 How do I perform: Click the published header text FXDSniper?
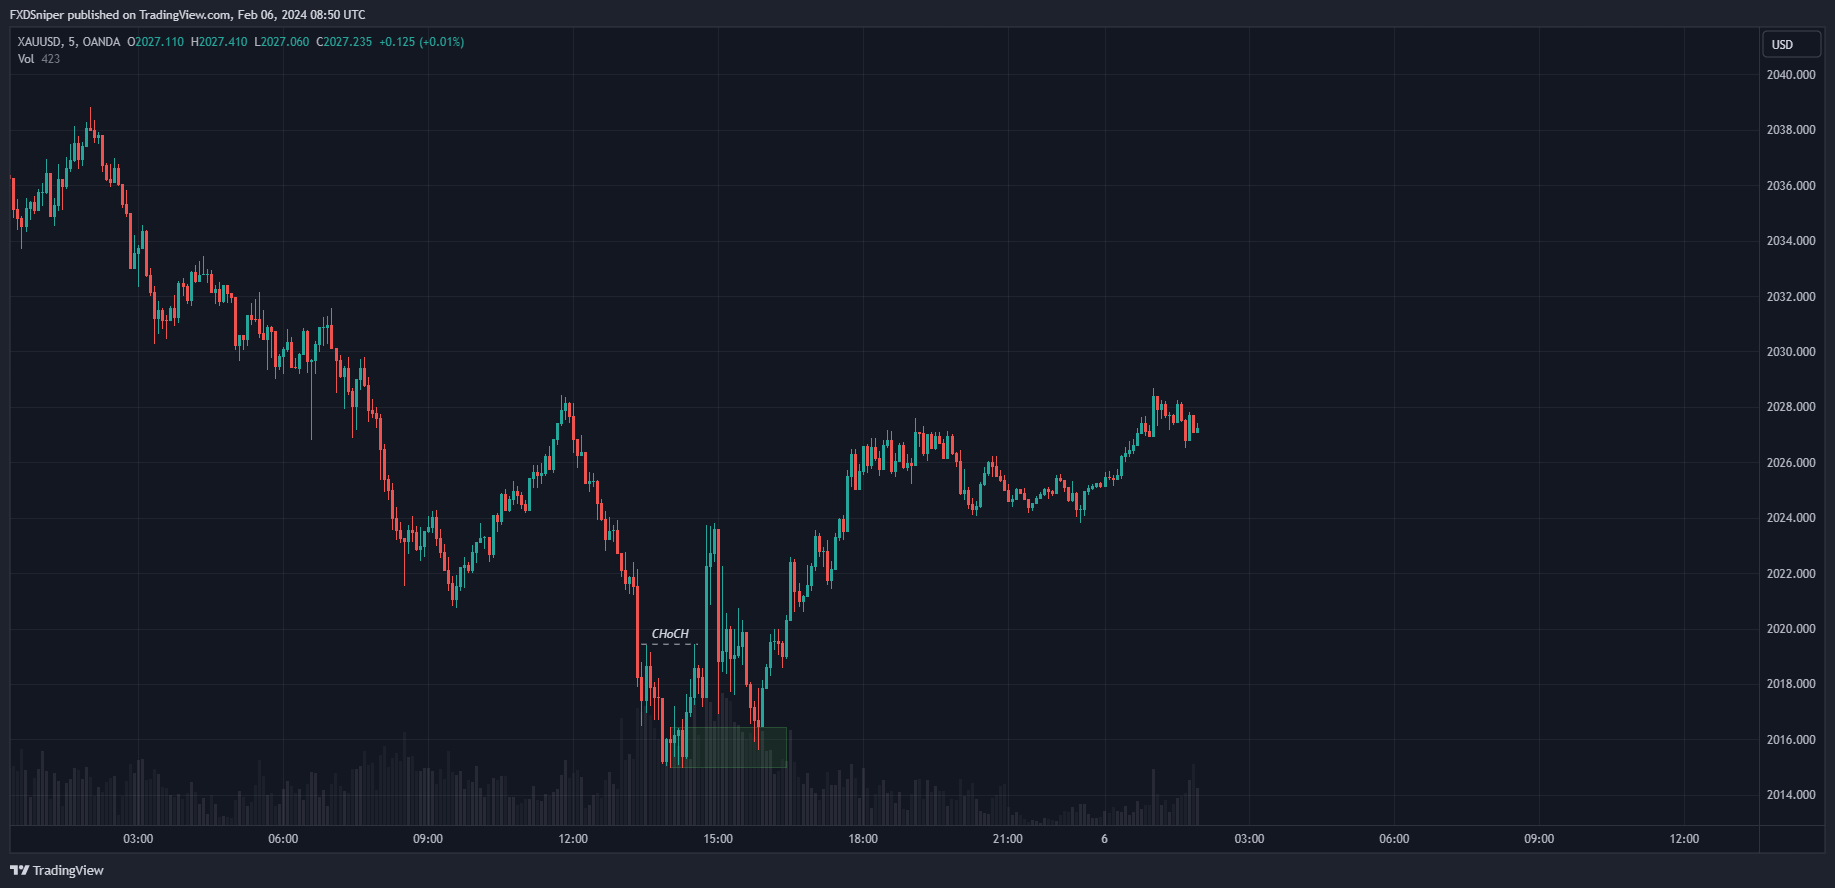pos(36,15)
